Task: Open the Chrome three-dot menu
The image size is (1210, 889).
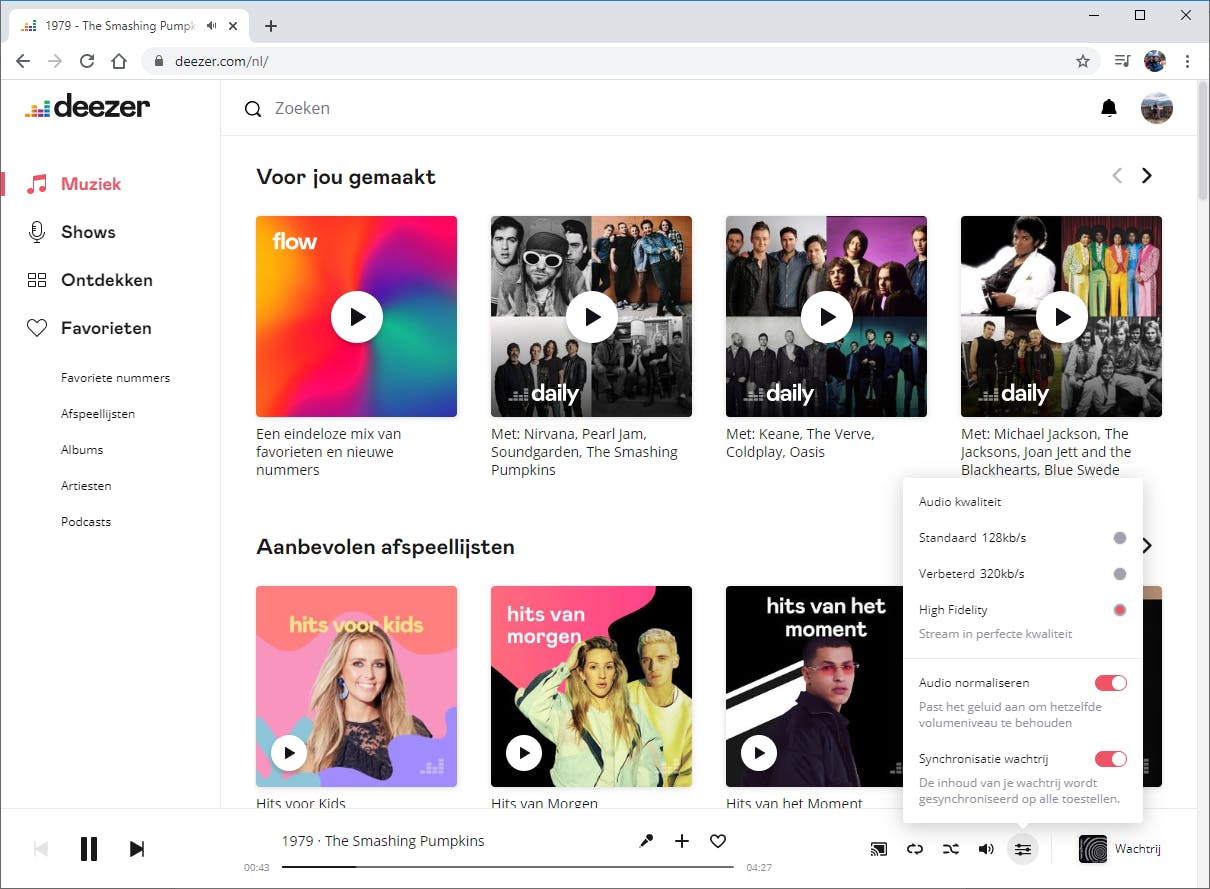Action: 1187,61
